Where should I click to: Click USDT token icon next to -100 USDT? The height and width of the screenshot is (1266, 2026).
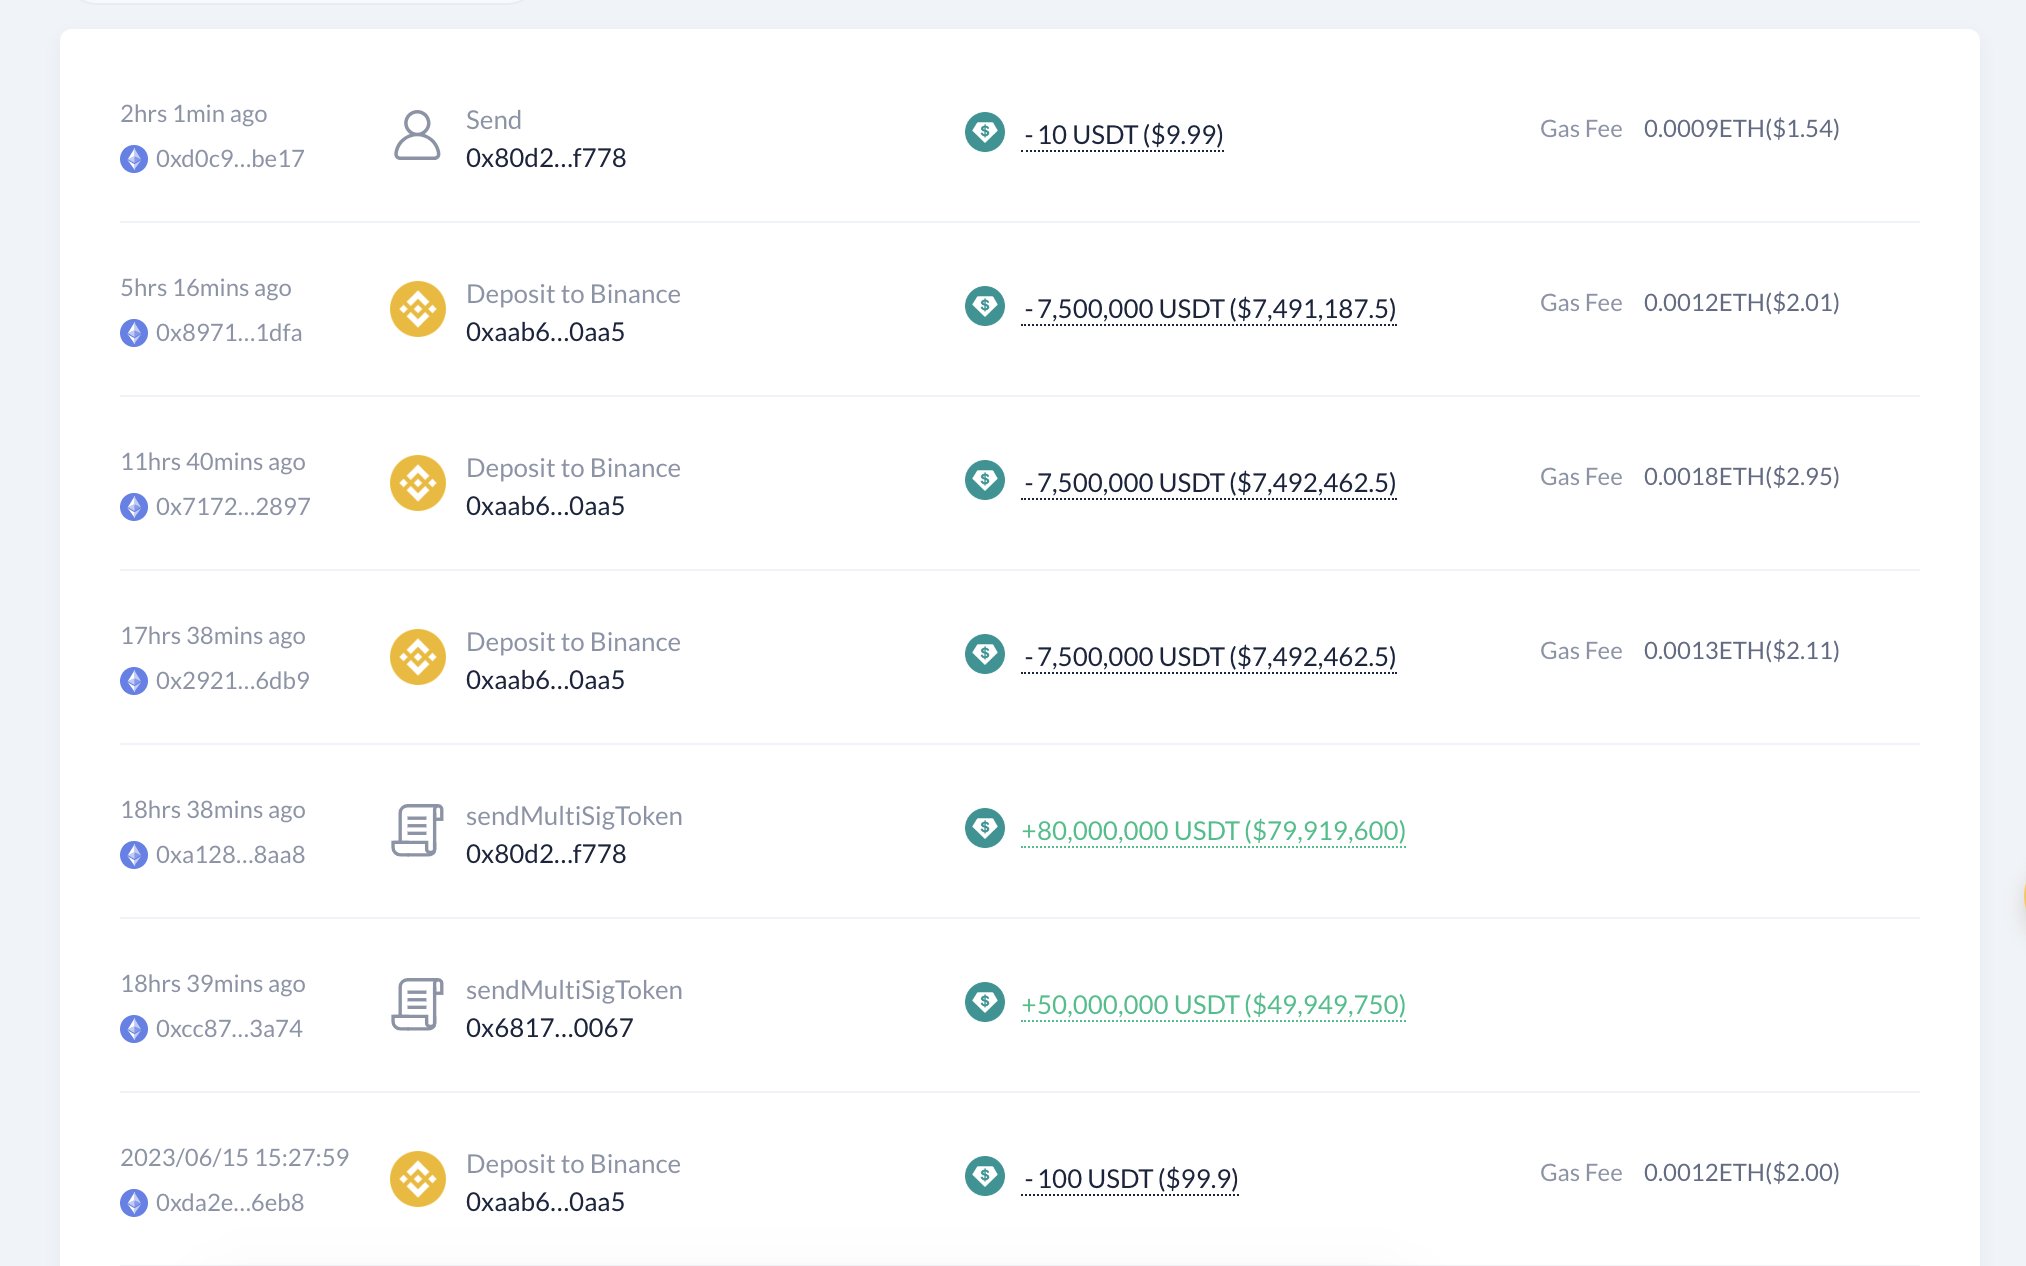point(985,1176)
